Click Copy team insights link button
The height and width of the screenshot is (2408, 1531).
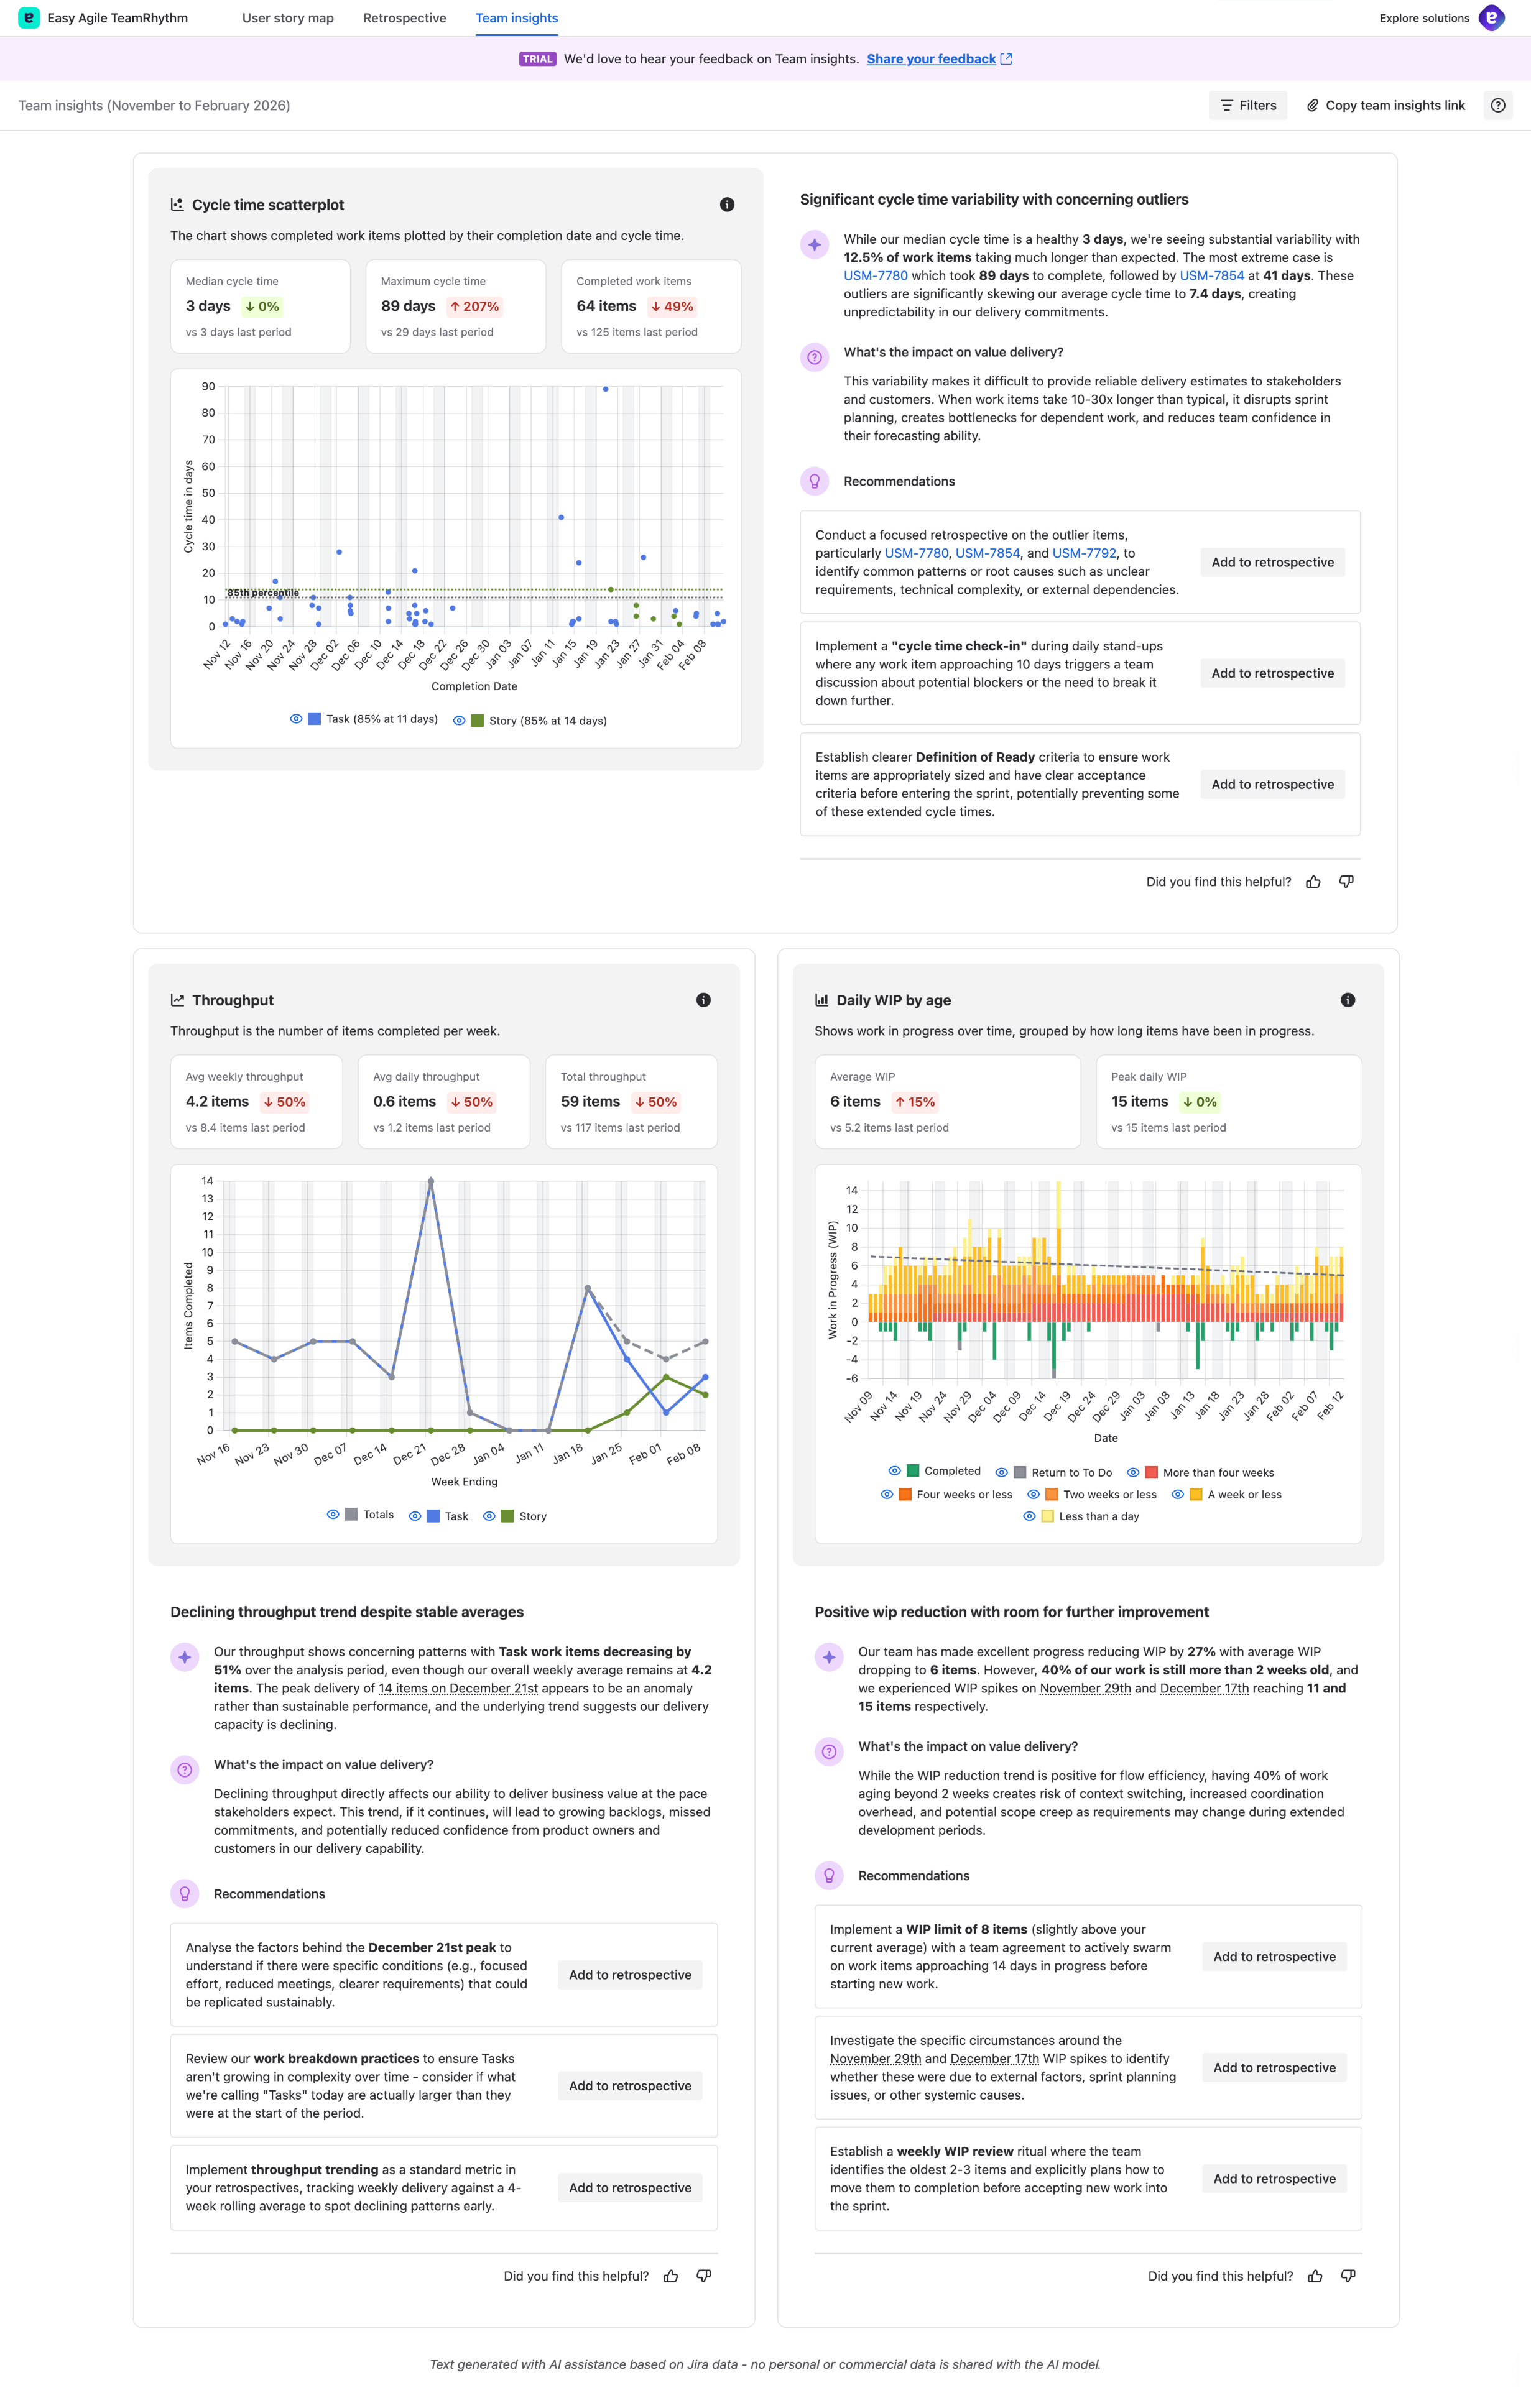click(1385, 105)
